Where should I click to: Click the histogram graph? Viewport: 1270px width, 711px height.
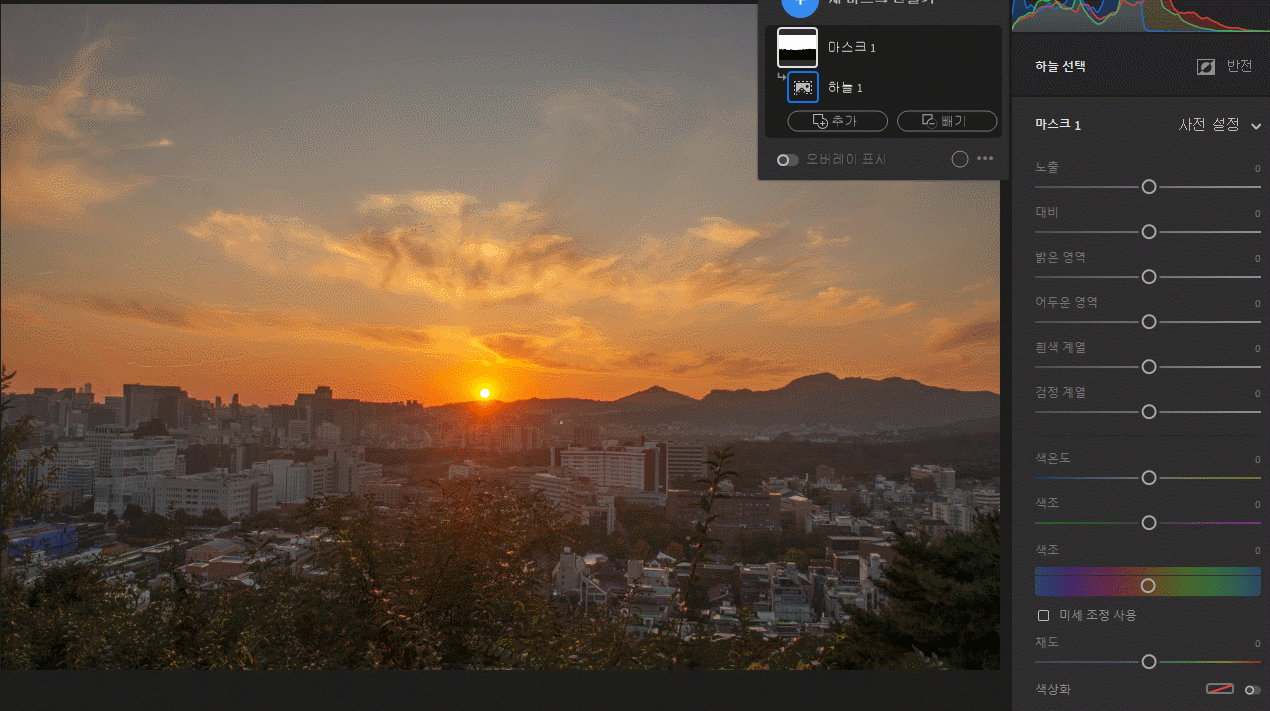click(x=1140, y=15)
